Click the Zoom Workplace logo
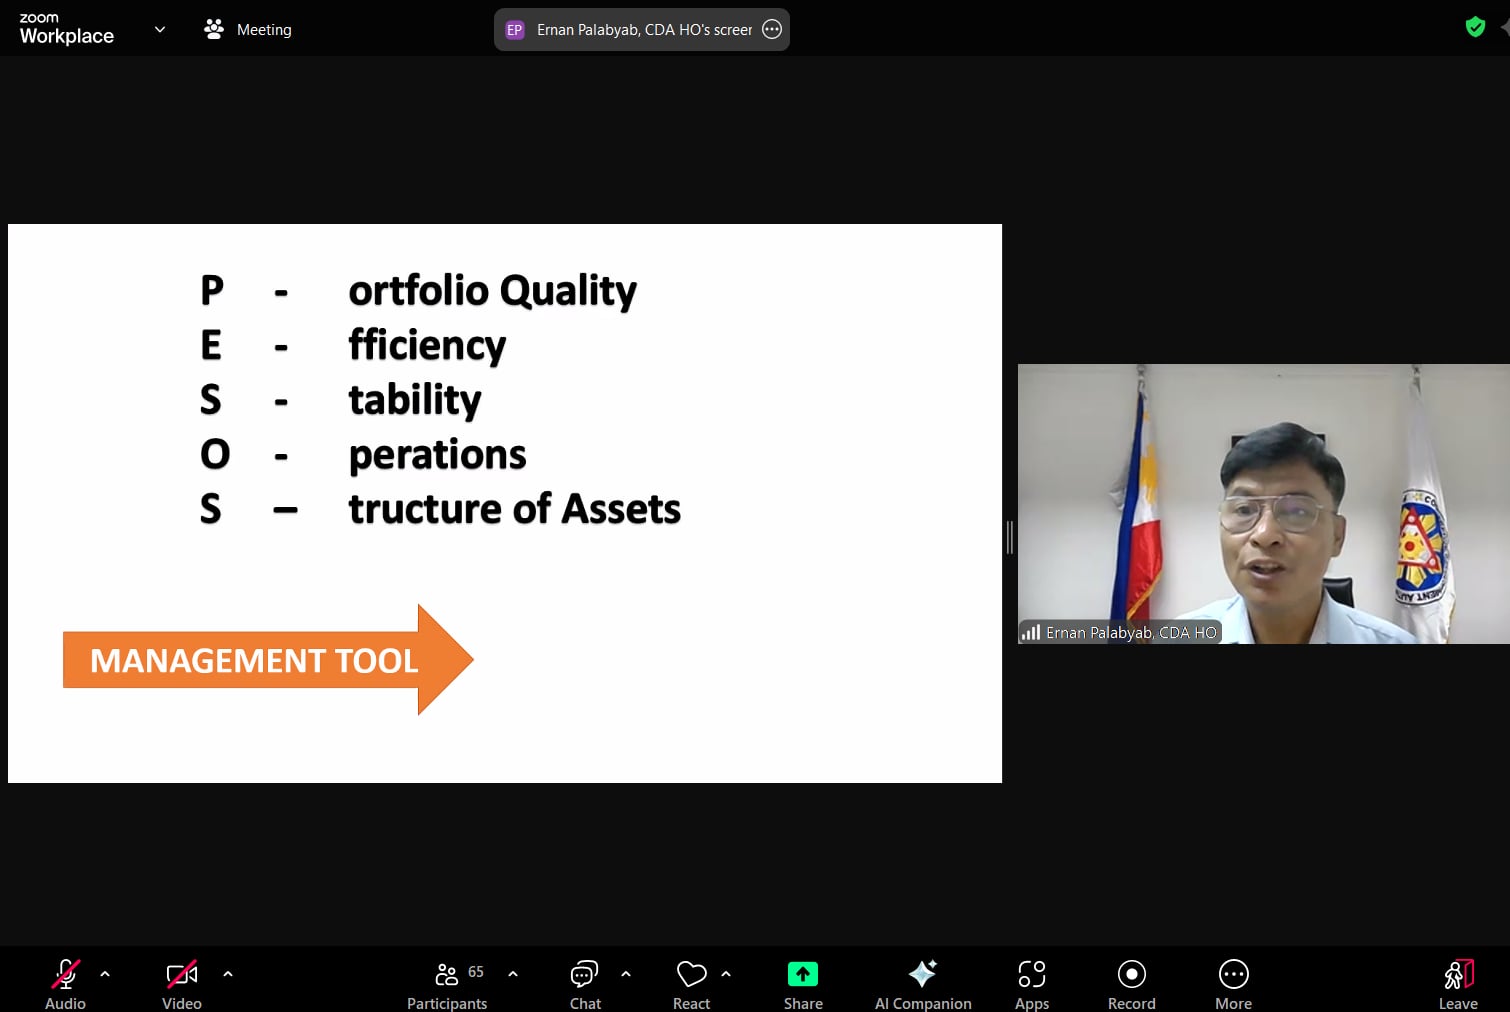 [x=66, y=29]
